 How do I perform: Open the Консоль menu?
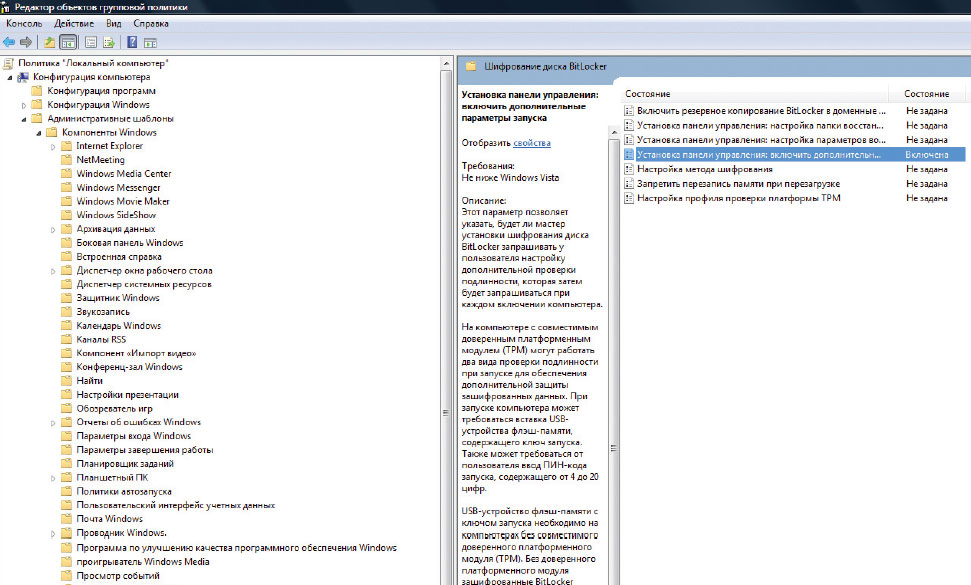[23, 23]
